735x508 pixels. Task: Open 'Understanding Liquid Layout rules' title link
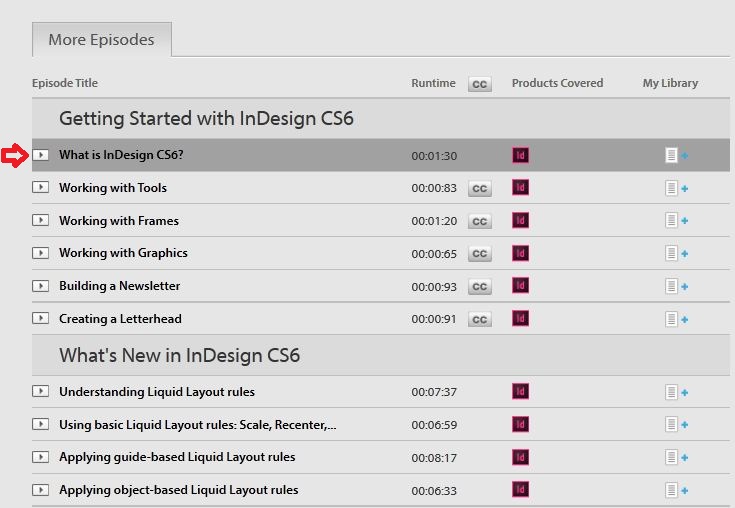point(157,392)
